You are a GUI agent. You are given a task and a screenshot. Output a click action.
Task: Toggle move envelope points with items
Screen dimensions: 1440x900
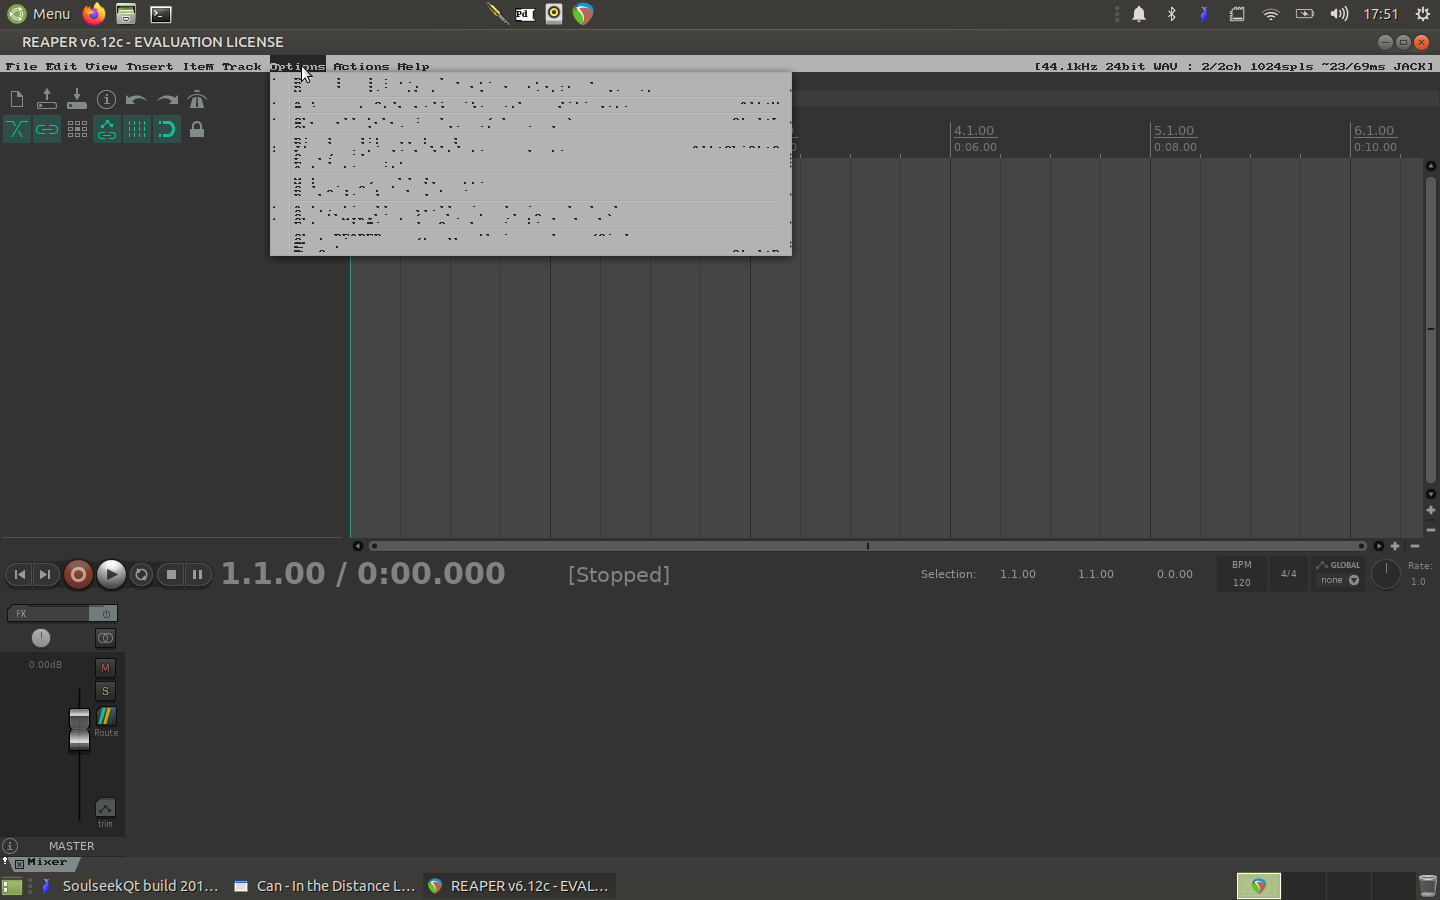point(107,129)
